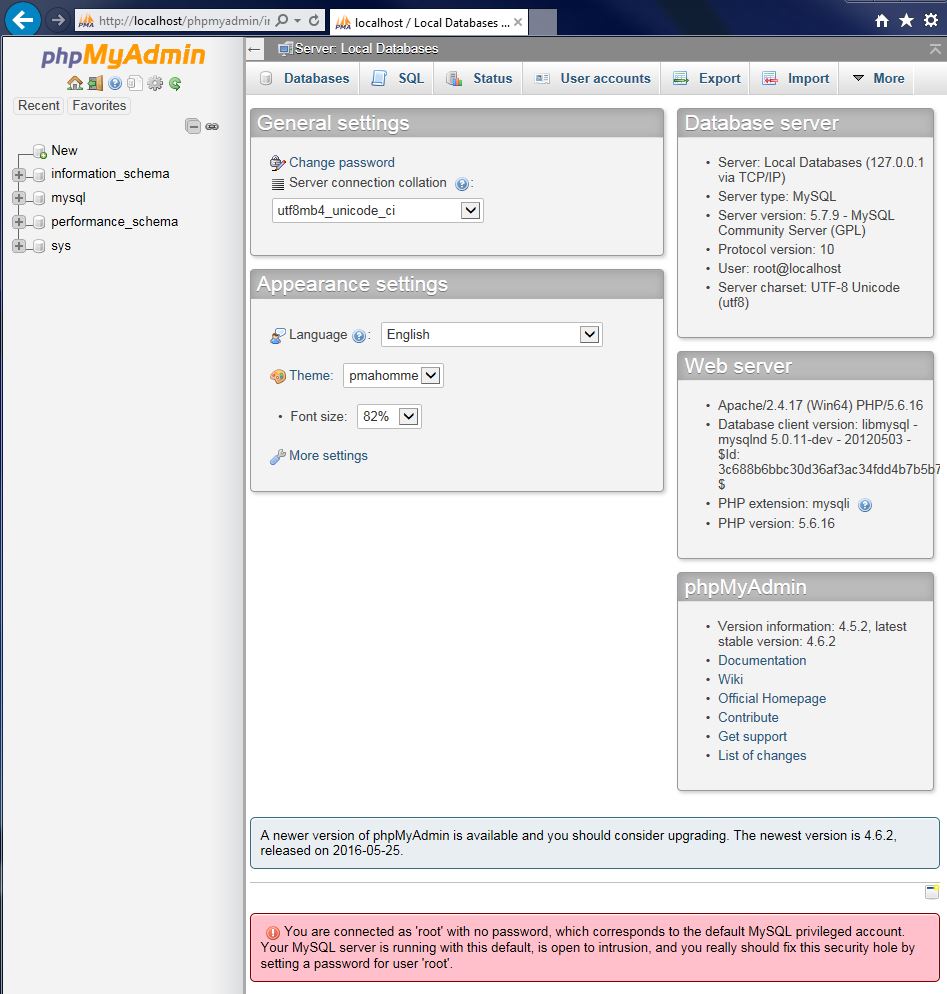
Task: Open a new browser tab
Action: click(x=543, y=23)
